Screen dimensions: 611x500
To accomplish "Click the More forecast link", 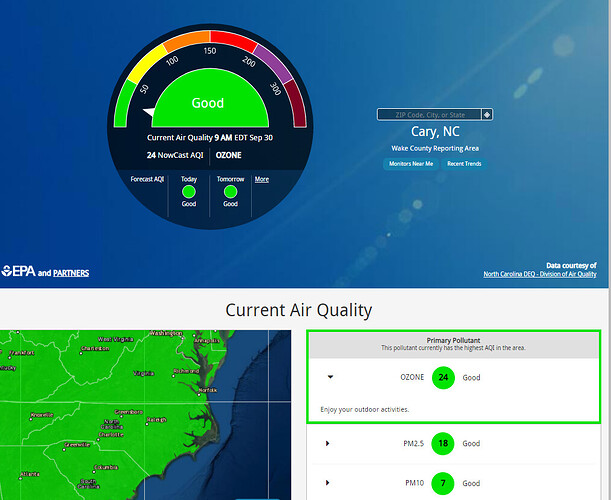I will pyautogui.click(x=261, y=179).
